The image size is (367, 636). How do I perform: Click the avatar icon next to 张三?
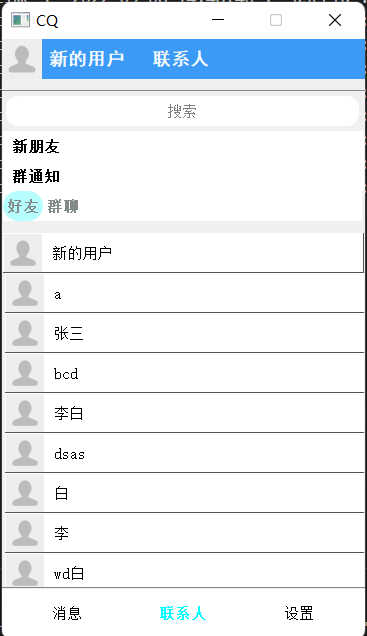point(25,333)
